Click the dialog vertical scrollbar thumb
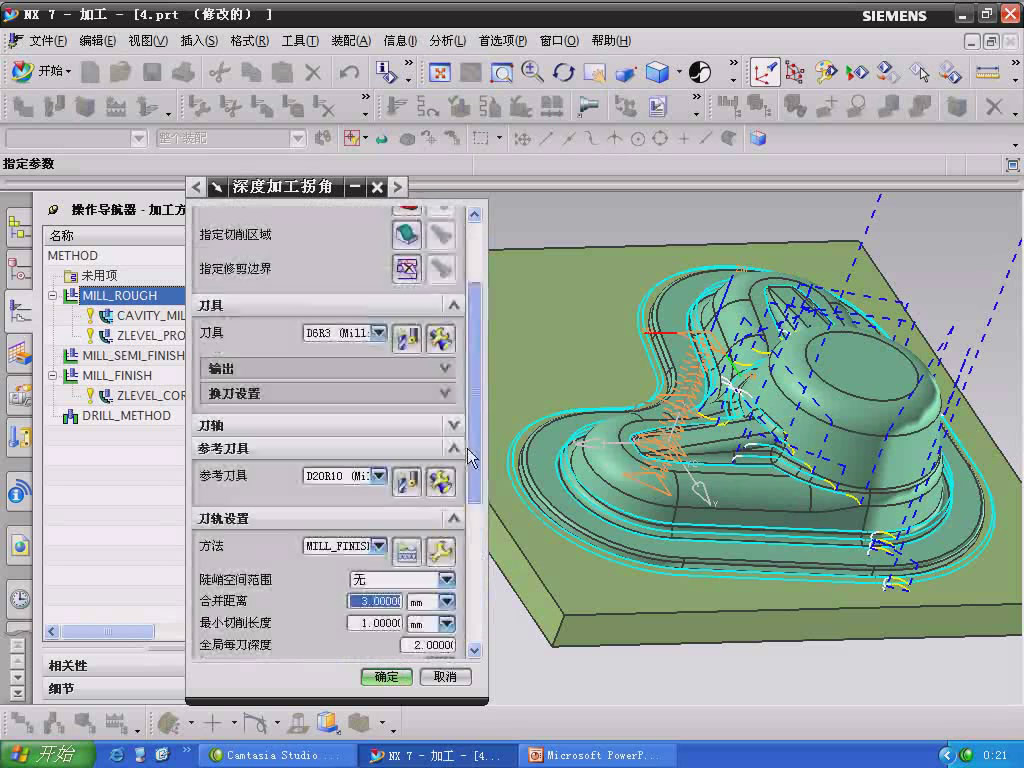The width and height of the screenshot is (1024, 768). tap(475, 392)
